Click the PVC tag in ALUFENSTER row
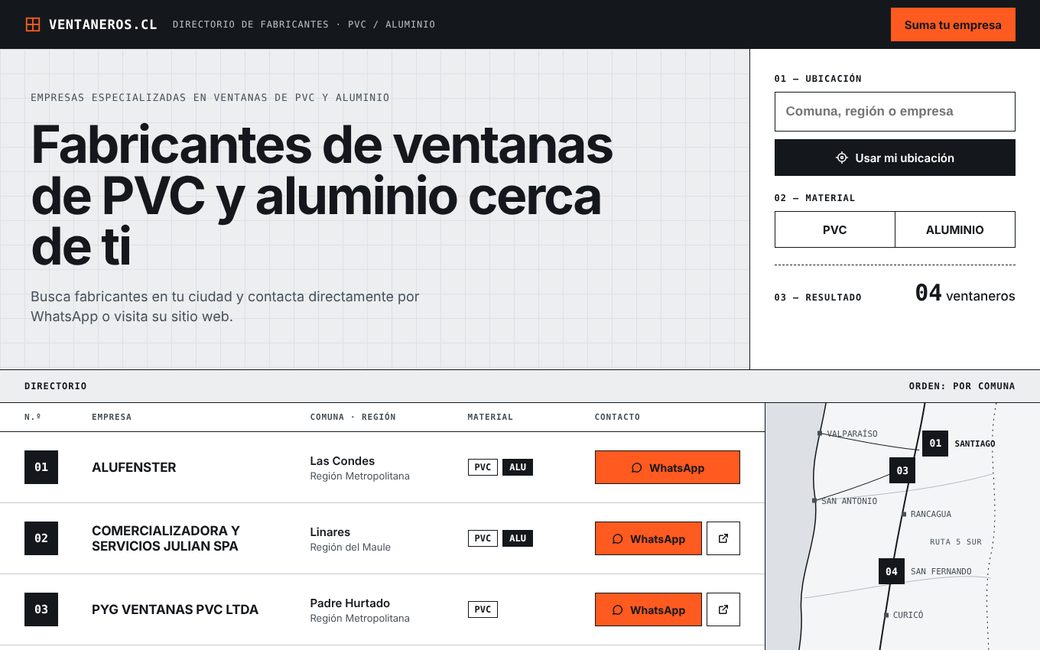This screenshot has width=1040, height=650. point(483,467)
